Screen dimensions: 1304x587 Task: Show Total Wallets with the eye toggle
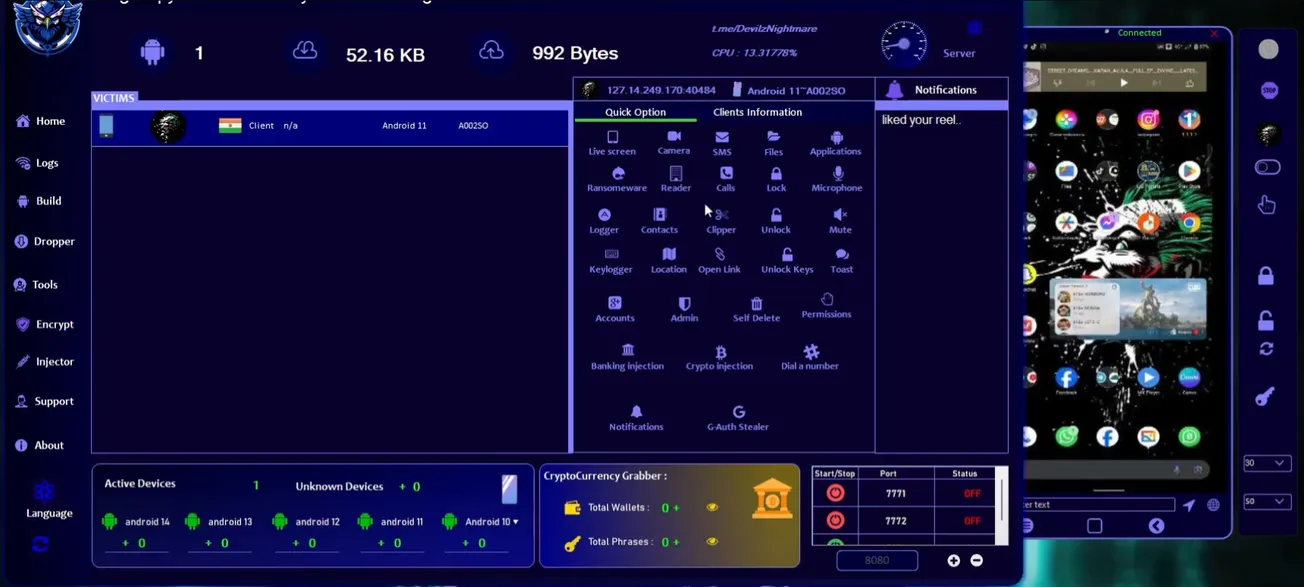[712, 507]
